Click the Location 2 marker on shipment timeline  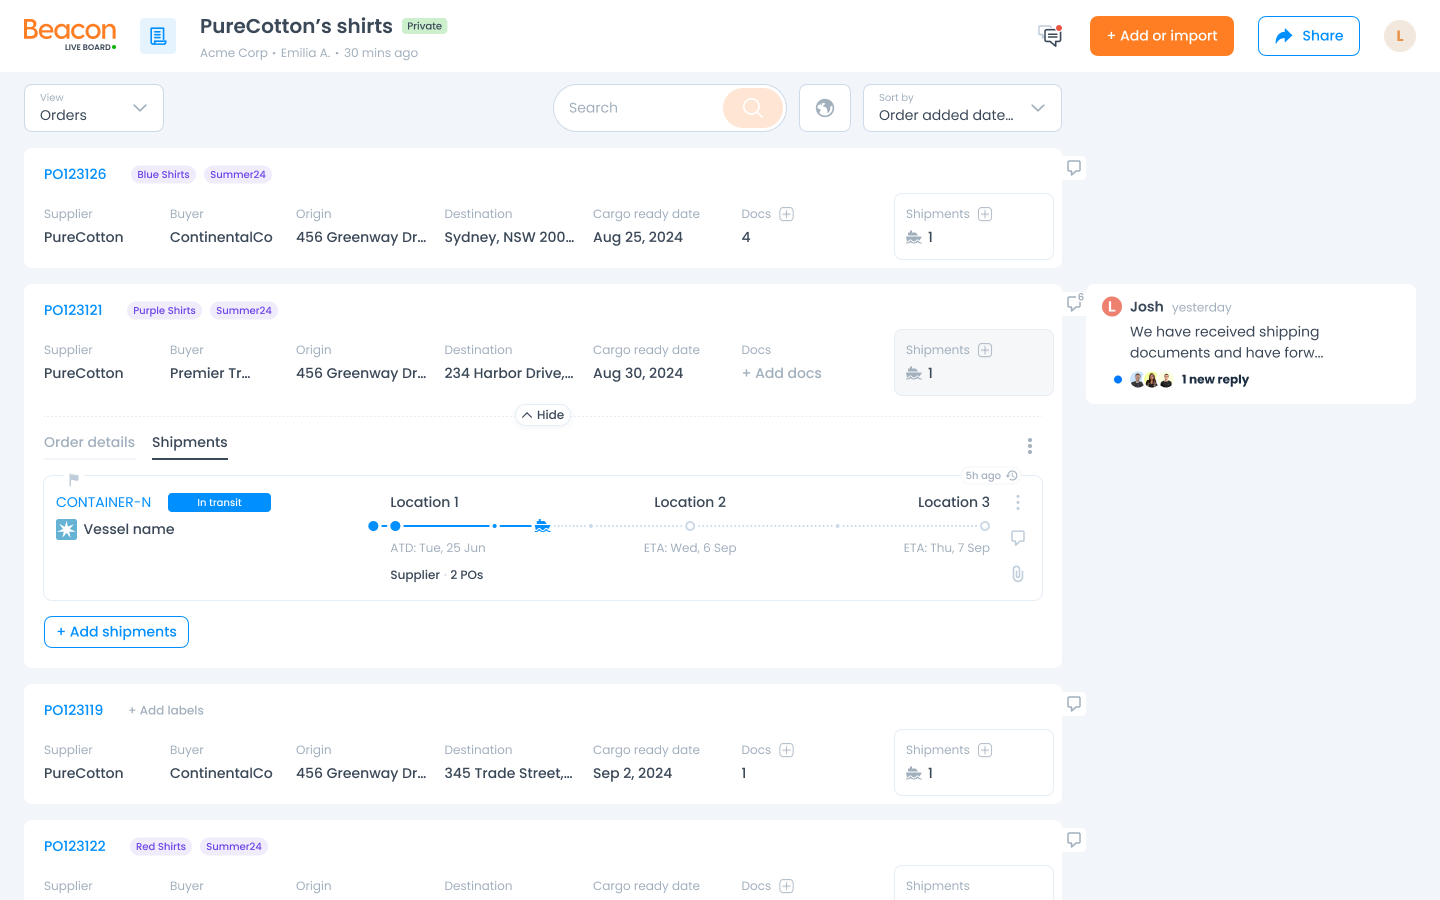(690, 526)
